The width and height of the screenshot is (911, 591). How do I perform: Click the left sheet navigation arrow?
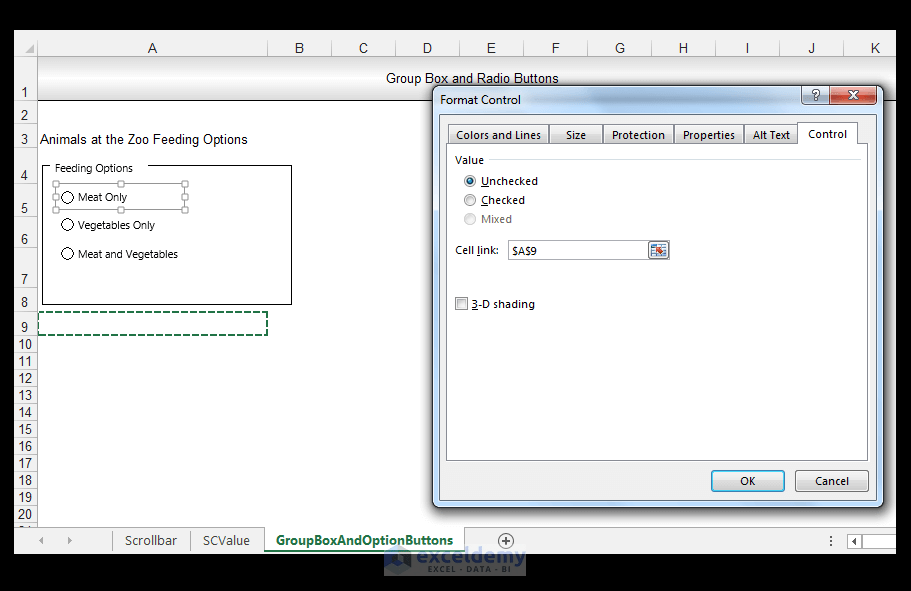[x=40, y=540]
